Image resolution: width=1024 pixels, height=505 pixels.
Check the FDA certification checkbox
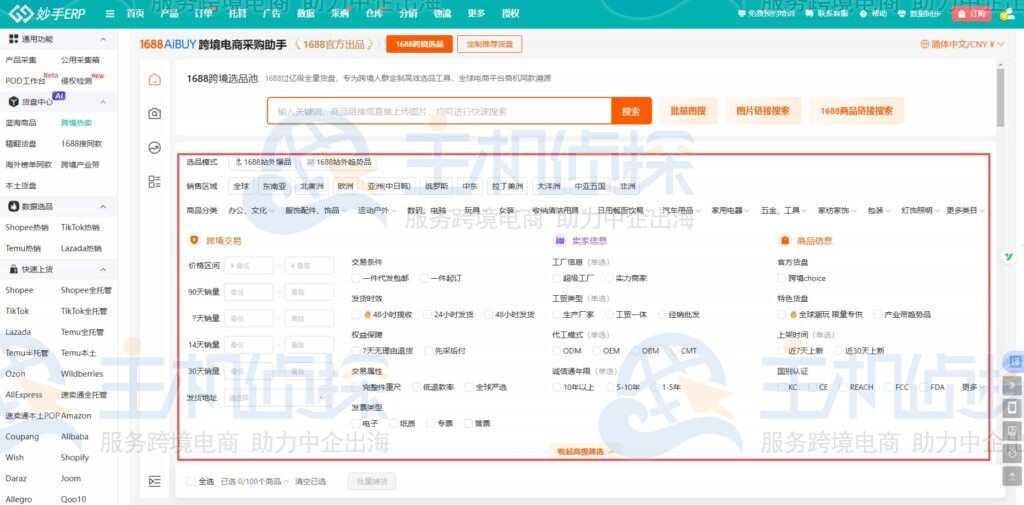(923, 387)
